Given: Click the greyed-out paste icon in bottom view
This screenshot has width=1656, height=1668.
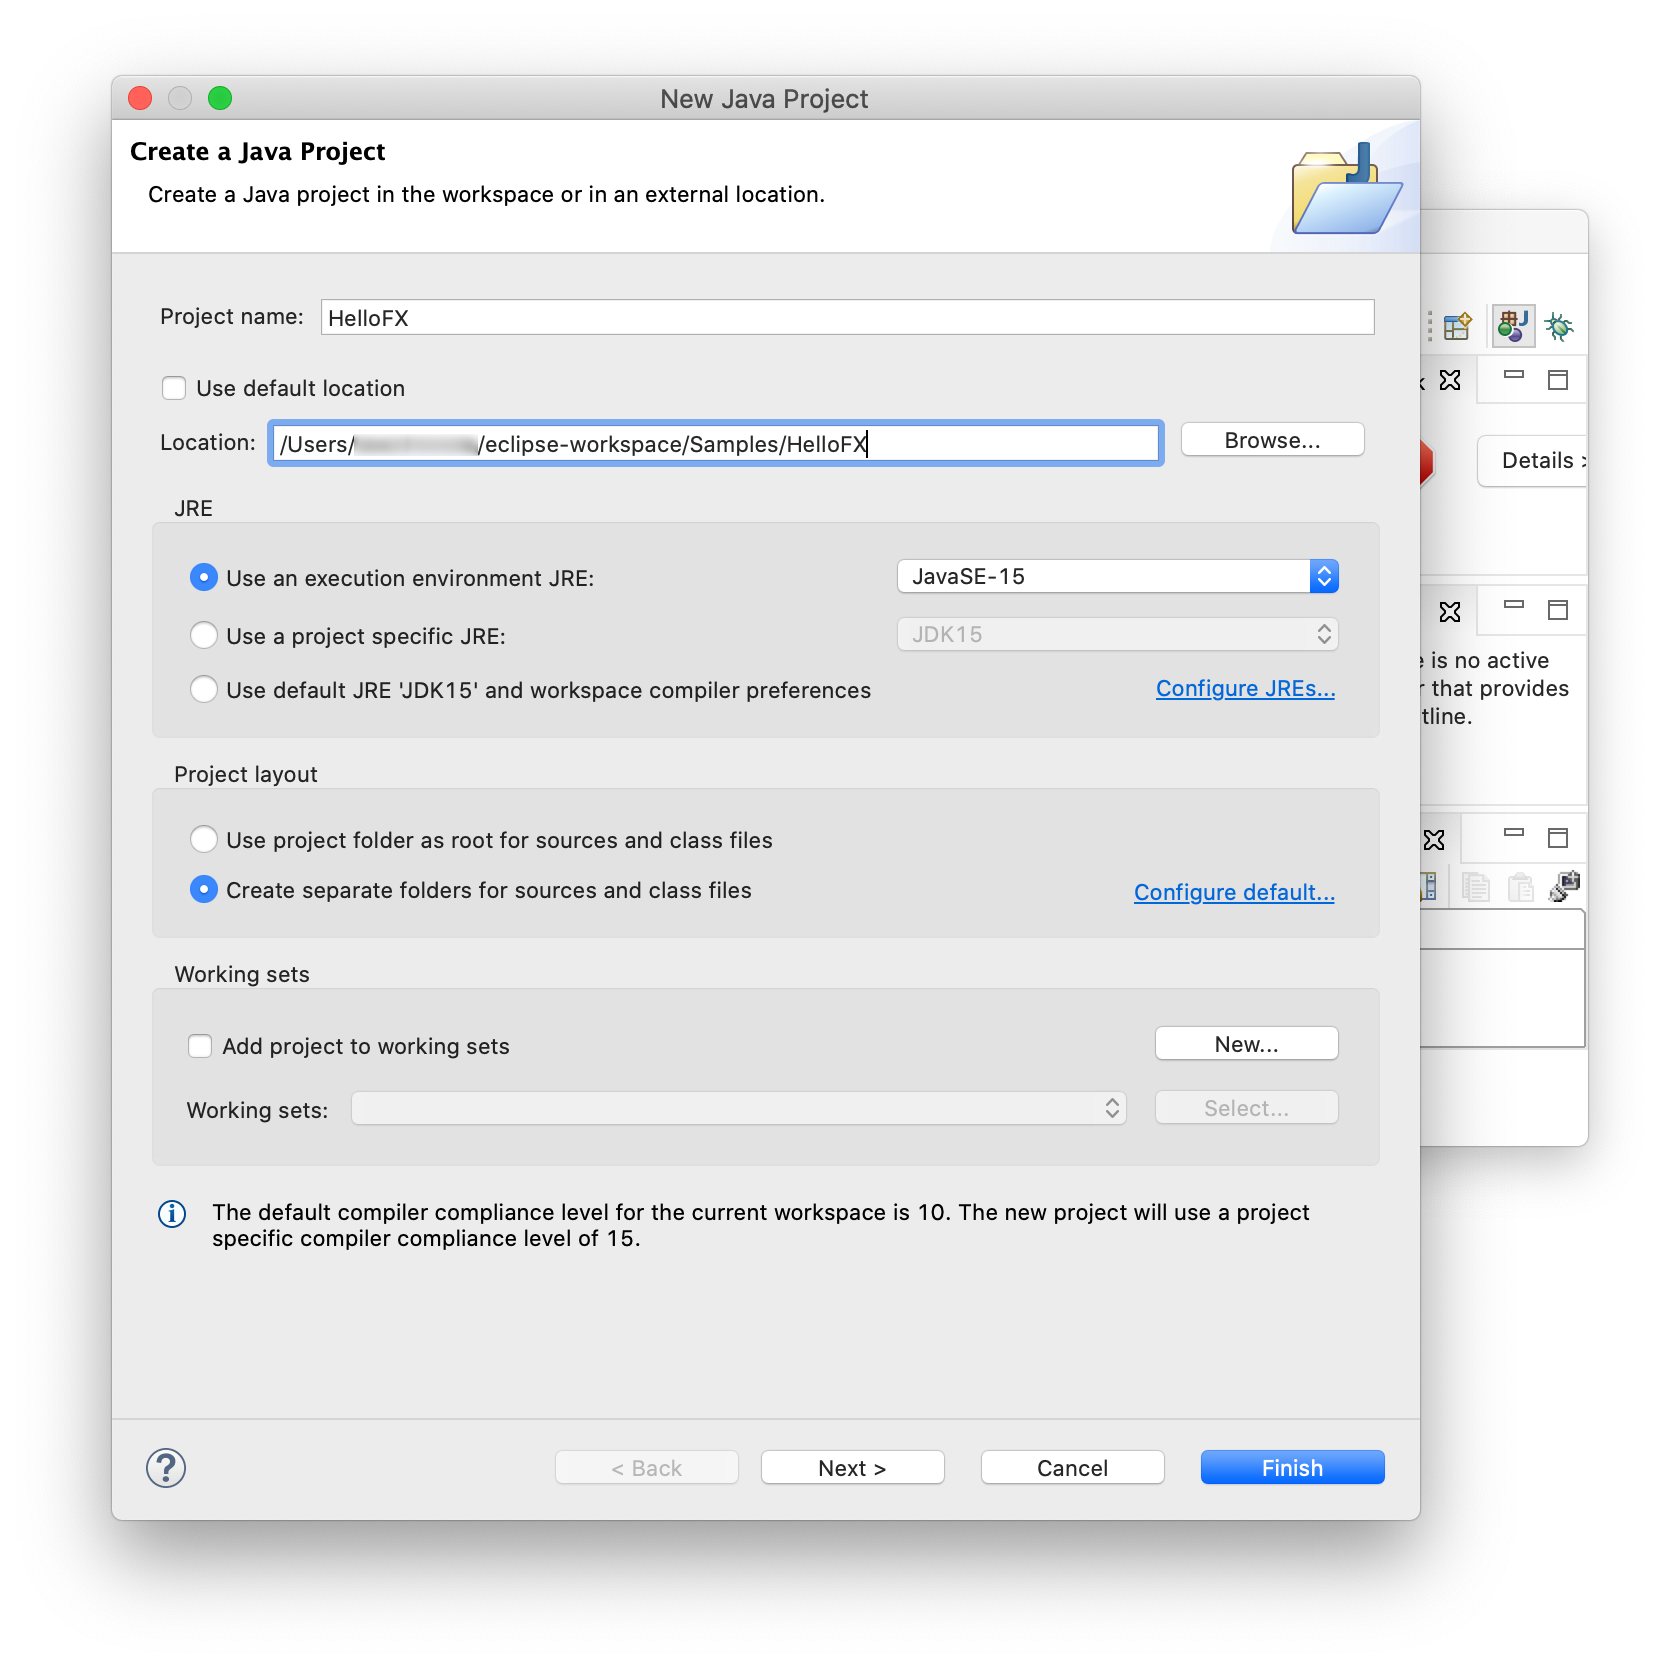Looking at the screenshot, I should click(1521, 887).
